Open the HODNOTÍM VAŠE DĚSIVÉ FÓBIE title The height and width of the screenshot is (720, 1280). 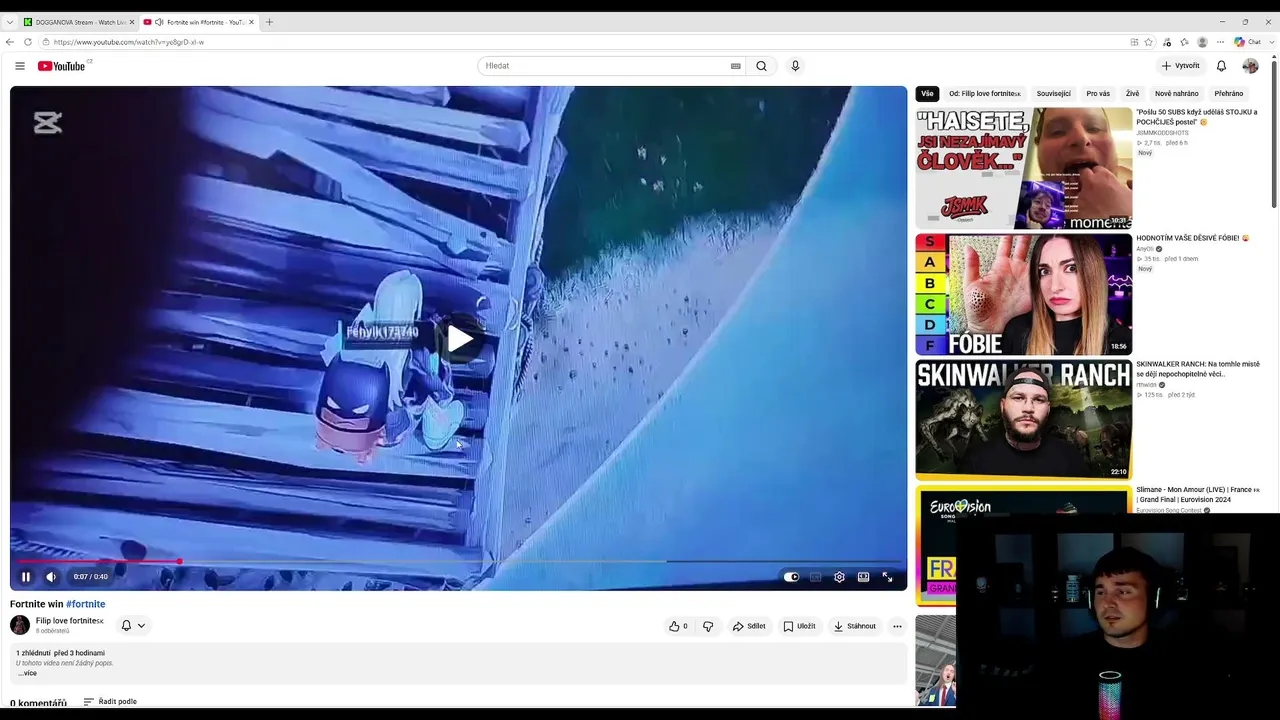coord(1192,238)
